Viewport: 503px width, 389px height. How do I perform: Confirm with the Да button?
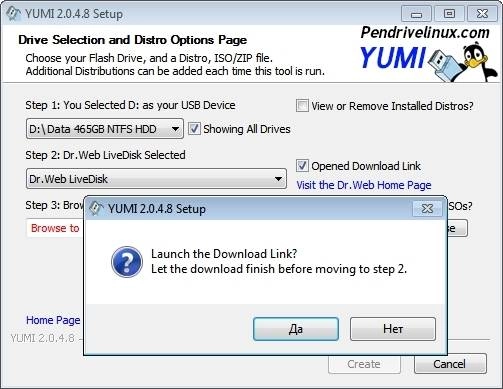pos(296,329)
